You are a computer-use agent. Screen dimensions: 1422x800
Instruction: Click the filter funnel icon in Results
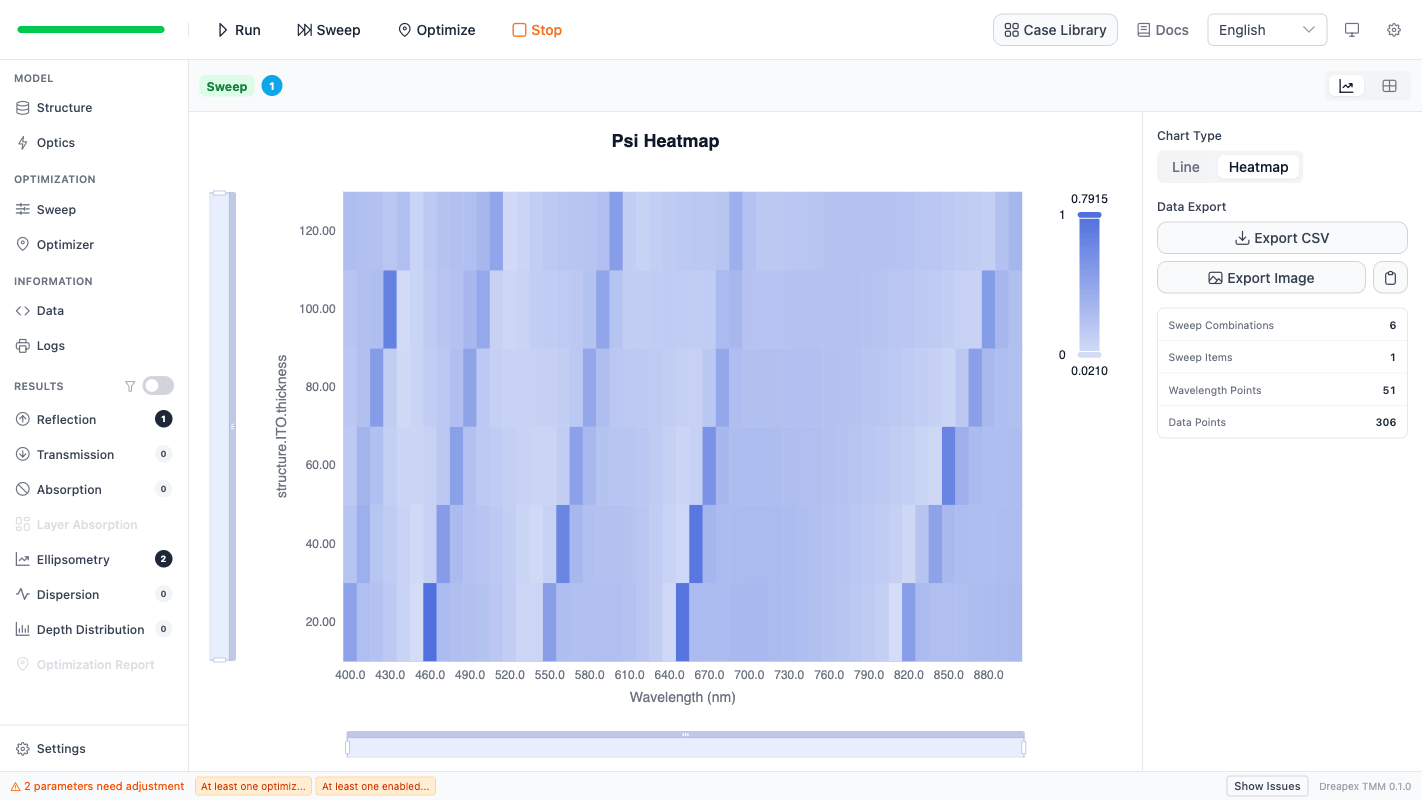130,386
